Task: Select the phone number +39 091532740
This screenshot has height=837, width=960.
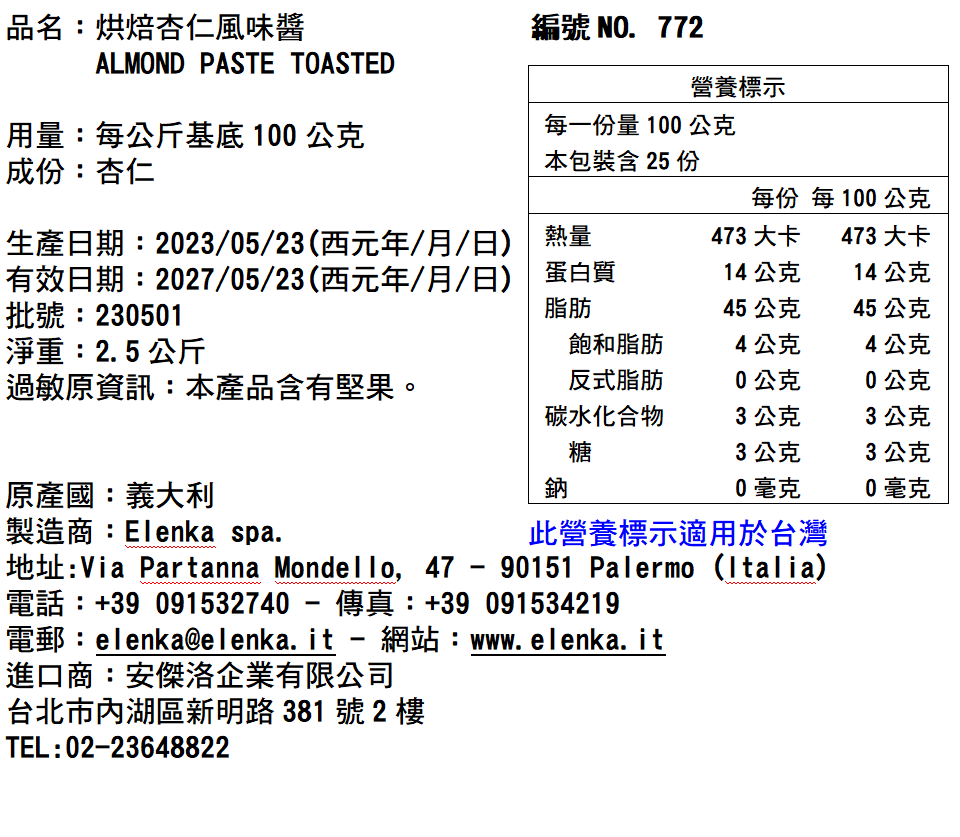Action: (192, 604)
